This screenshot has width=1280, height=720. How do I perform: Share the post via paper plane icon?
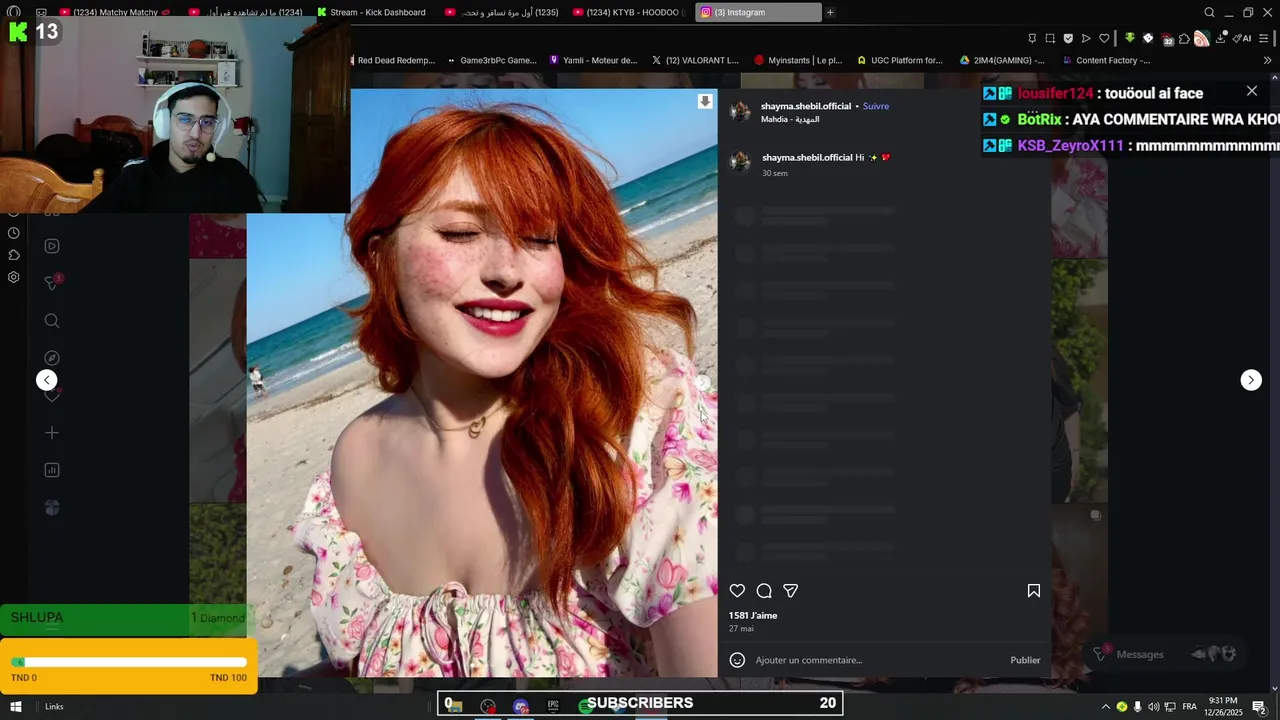(x=791, y=591)
